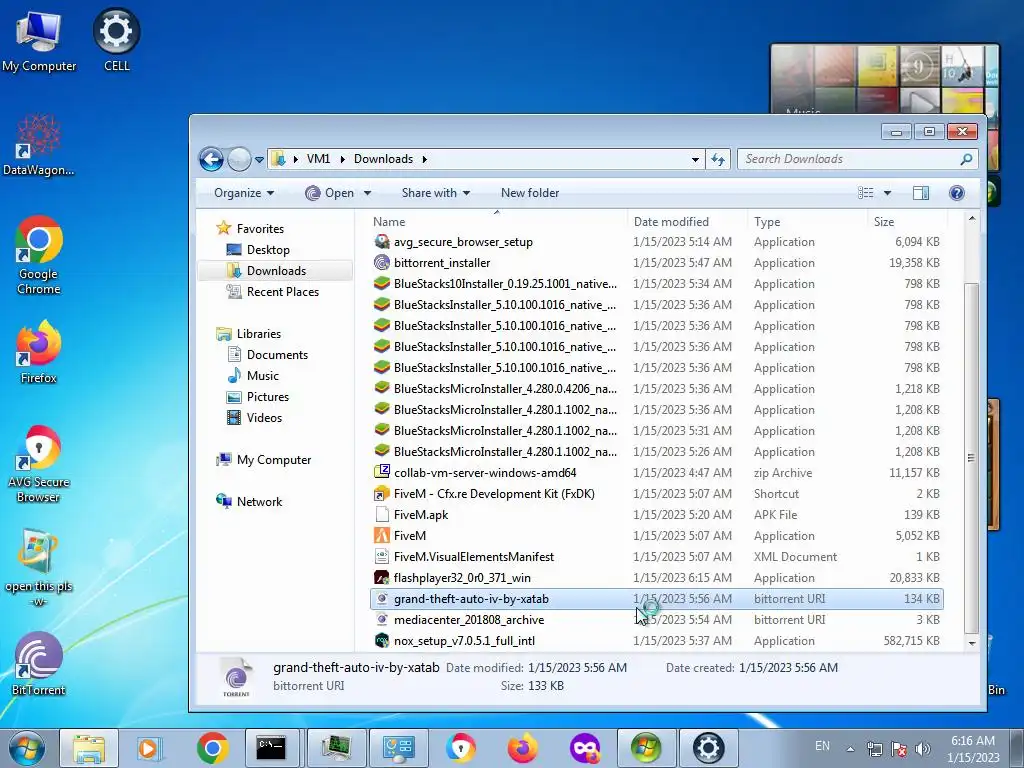Open CELL desktop icon
The width and height of the screenshot is (1024, 768).
117,40
